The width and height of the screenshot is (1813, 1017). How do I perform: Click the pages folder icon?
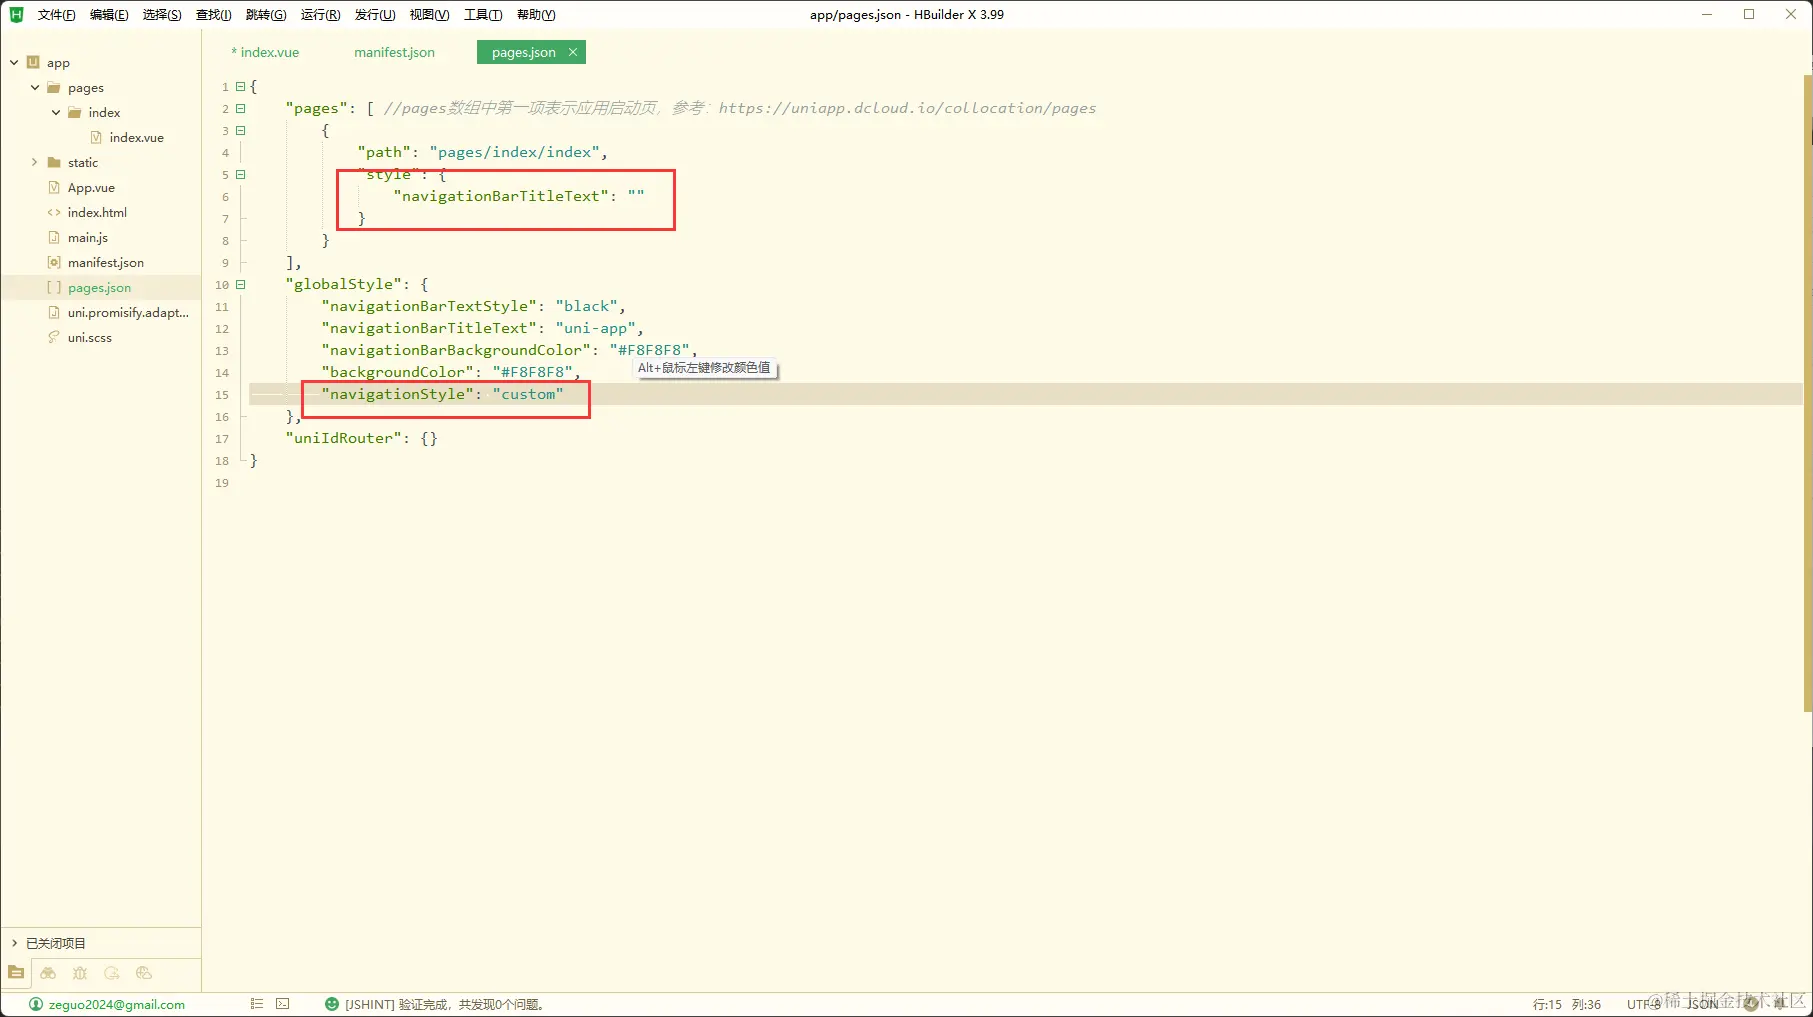pyautogui.click(x=54, y=88)
